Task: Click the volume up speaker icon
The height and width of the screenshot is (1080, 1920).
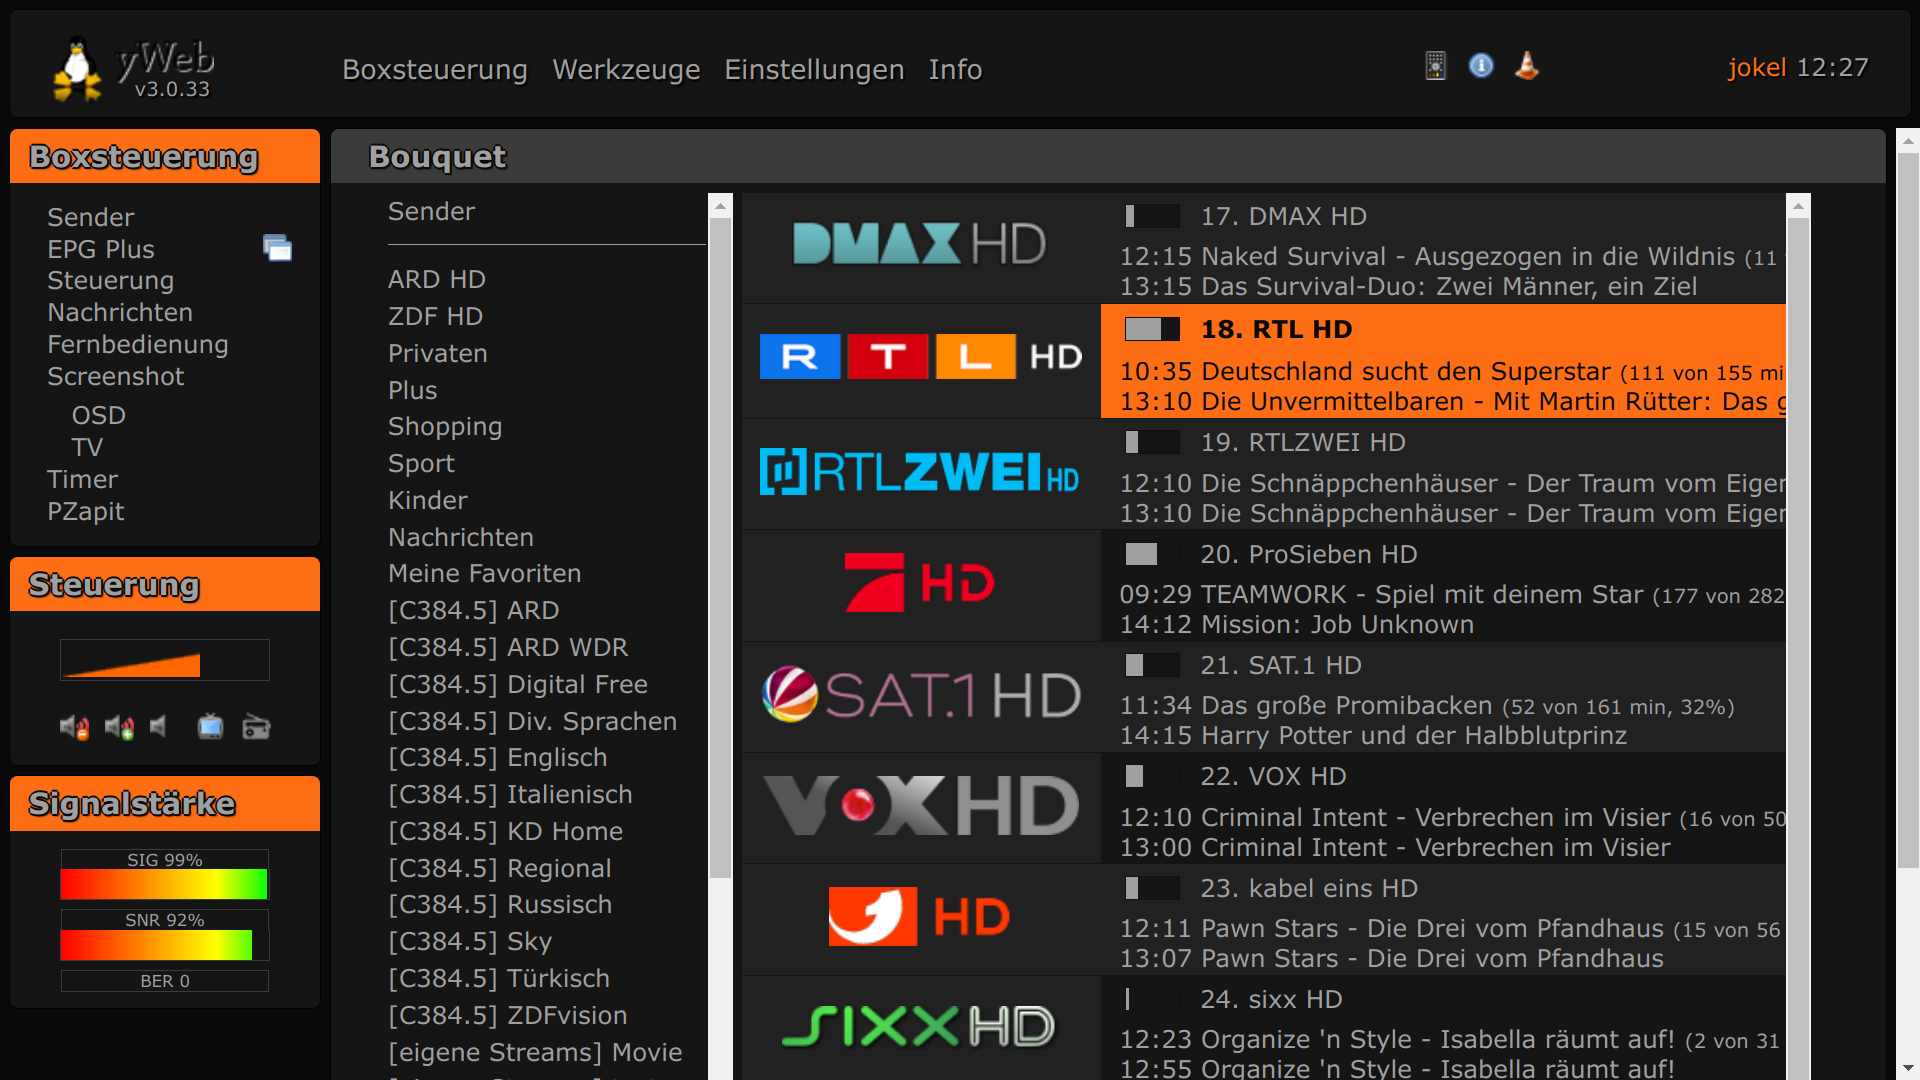Action: (x=119, y=727)
